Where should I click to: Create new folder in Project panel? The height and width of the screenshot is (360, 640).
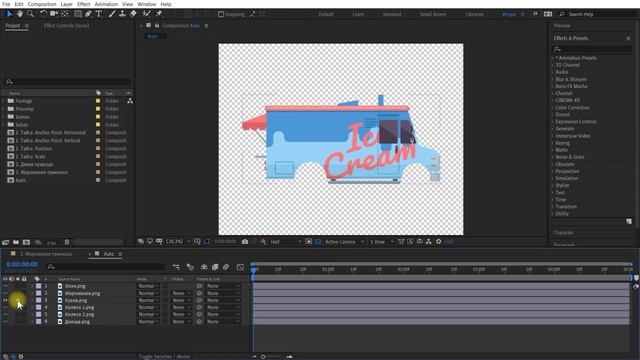16,242
